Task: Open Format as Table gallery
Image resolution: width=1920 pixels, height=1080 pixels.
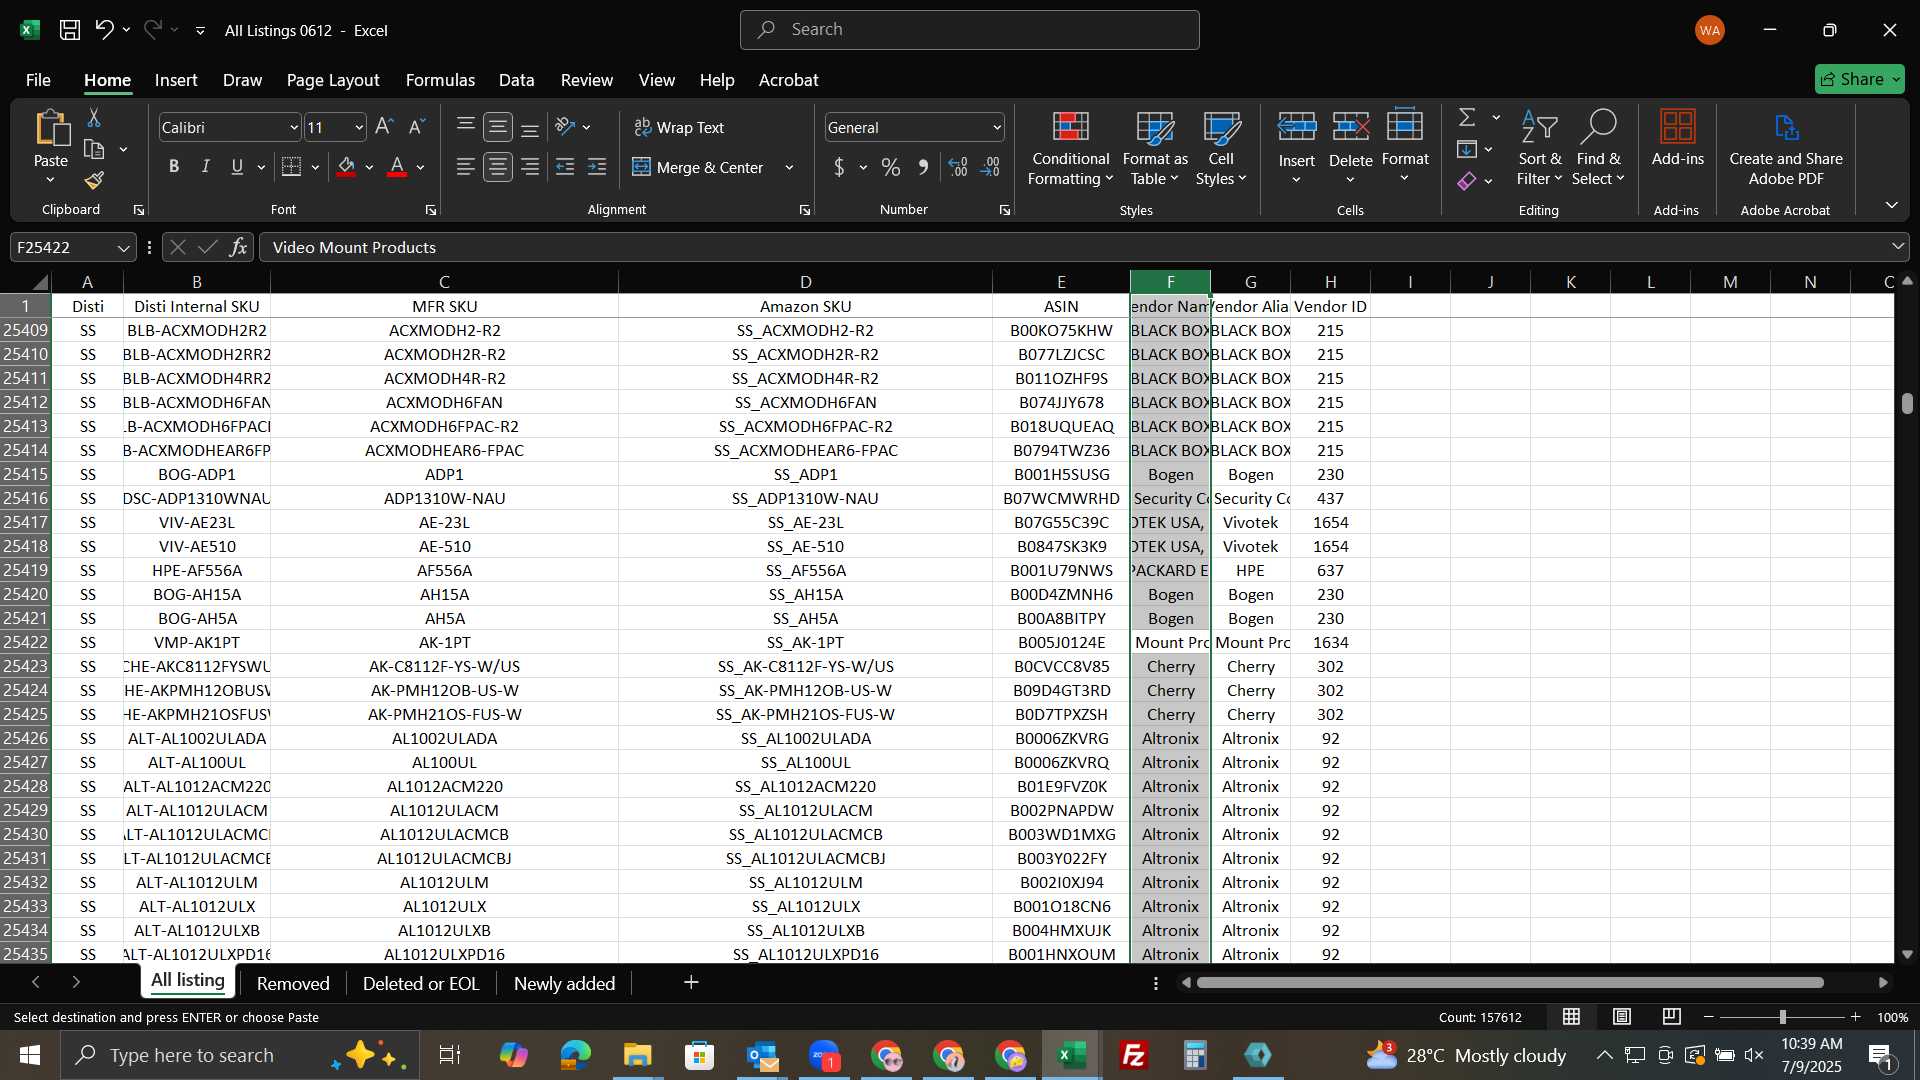Action: [x=1155, y=147]
